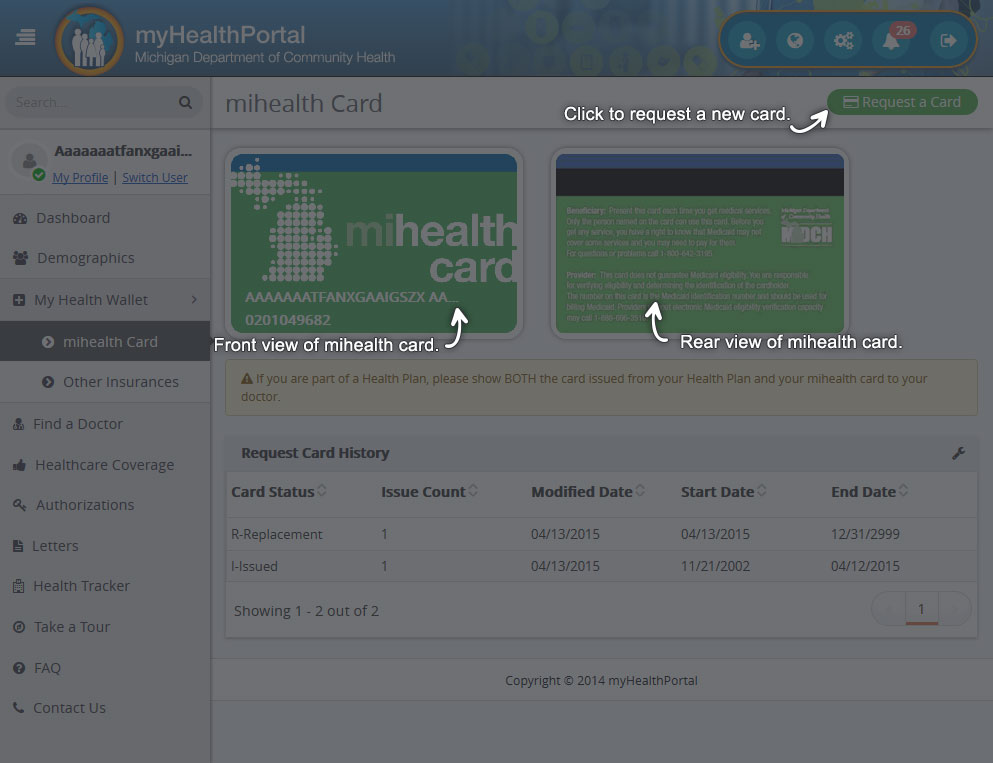Go to pagination page 1
The image size is (993, 763).
(x=921, y=609)
